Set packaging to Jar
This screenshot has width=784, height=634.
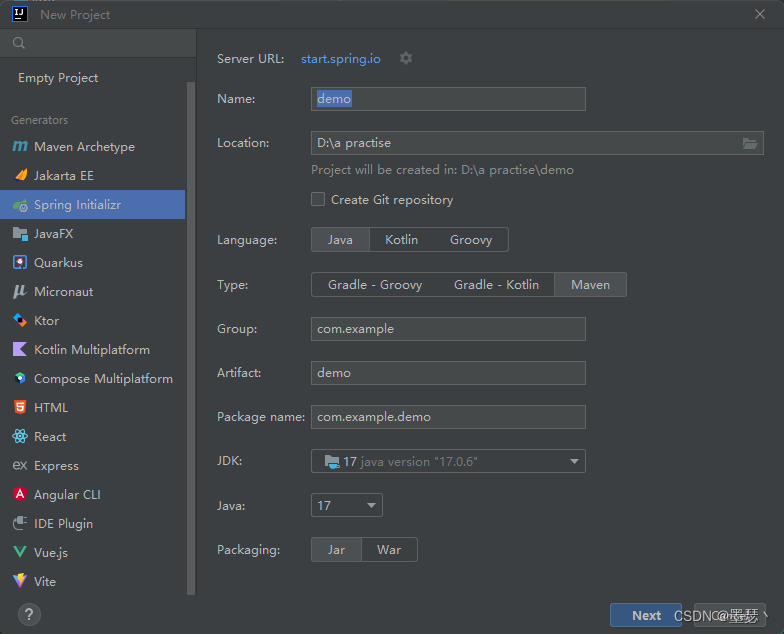click(336, 550)
